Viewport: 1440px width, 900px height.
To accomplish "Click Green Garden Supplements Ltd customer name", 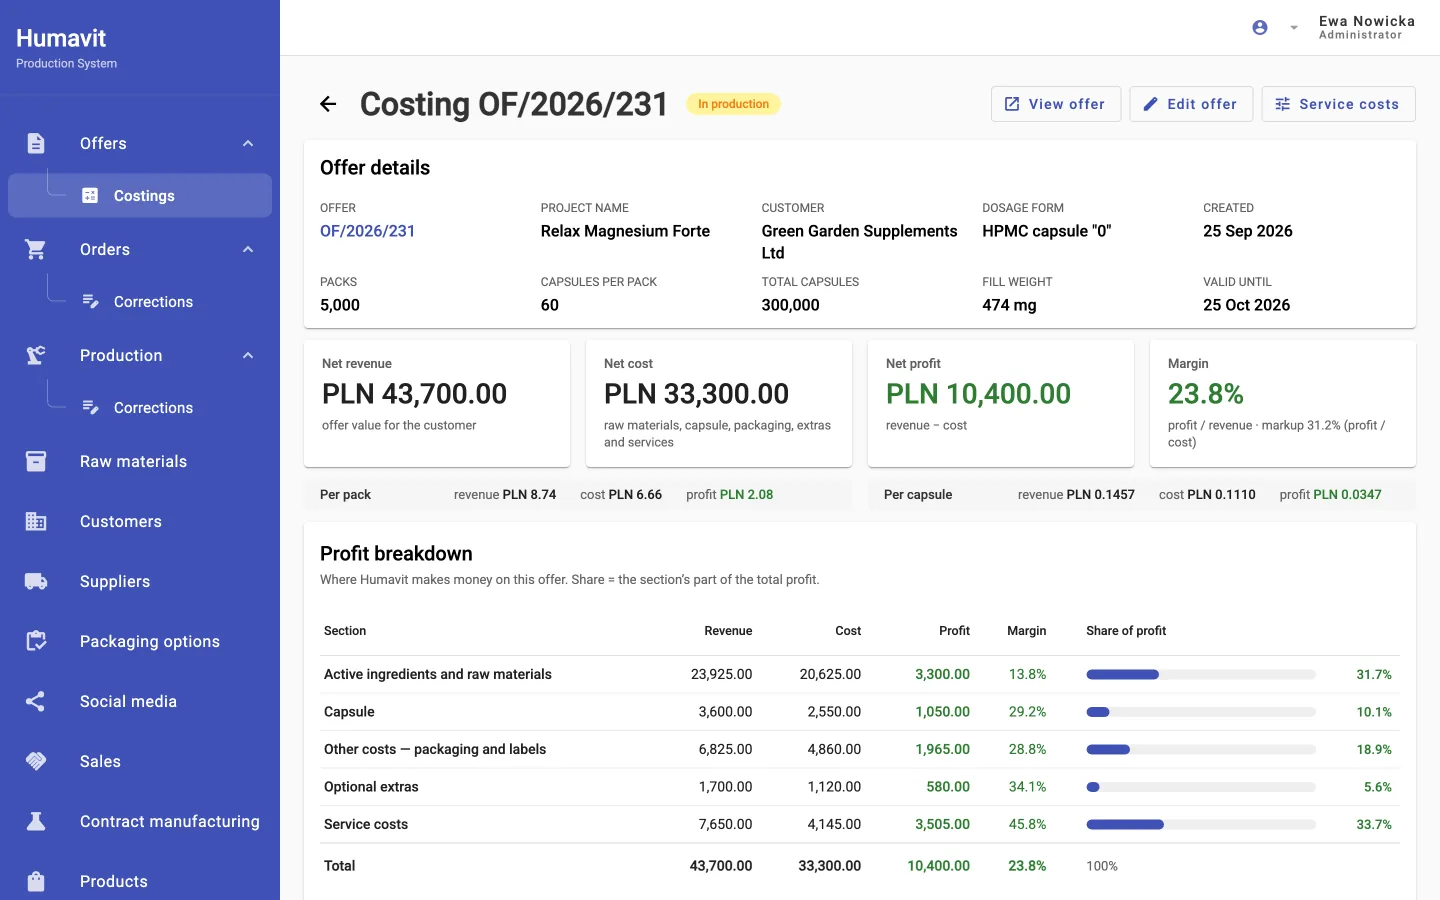I will 860,242.
